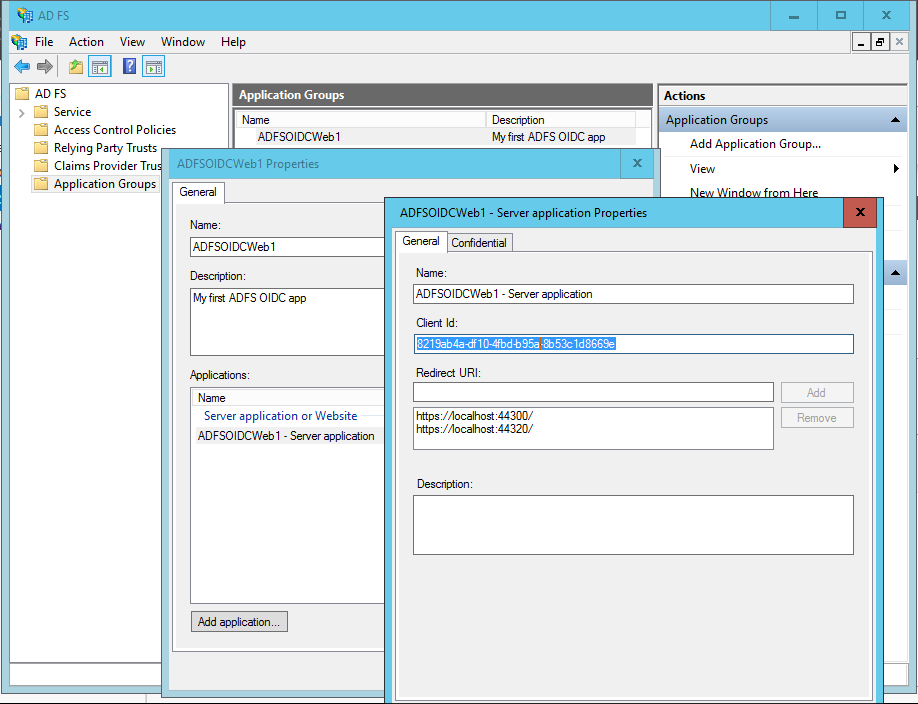Select https://localhost:44320/ in the redirect list
Screen dimensions: 918x704
click(x=474, y=429)
